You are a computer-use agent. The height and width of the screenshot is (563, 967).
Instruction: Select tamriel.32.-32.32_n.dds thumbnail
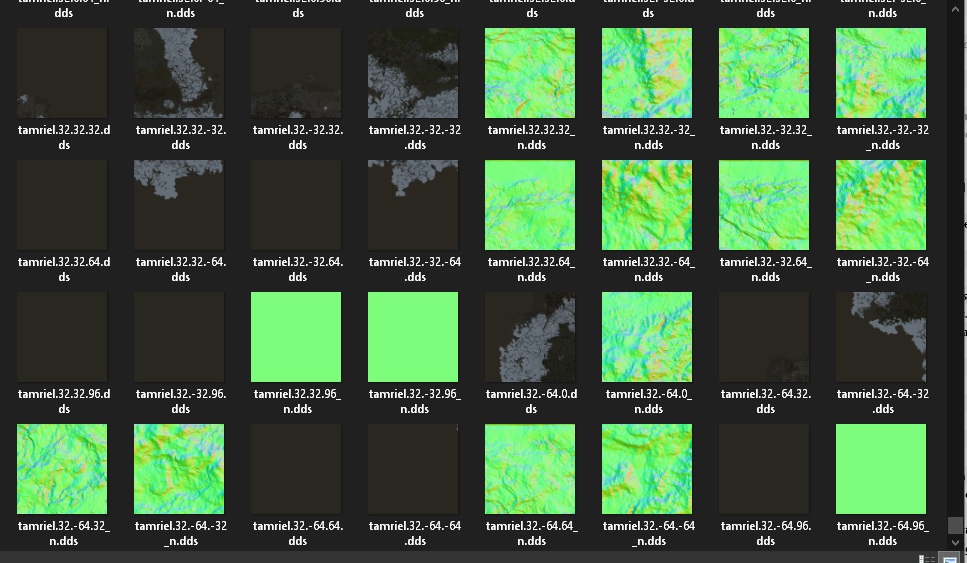764,73
